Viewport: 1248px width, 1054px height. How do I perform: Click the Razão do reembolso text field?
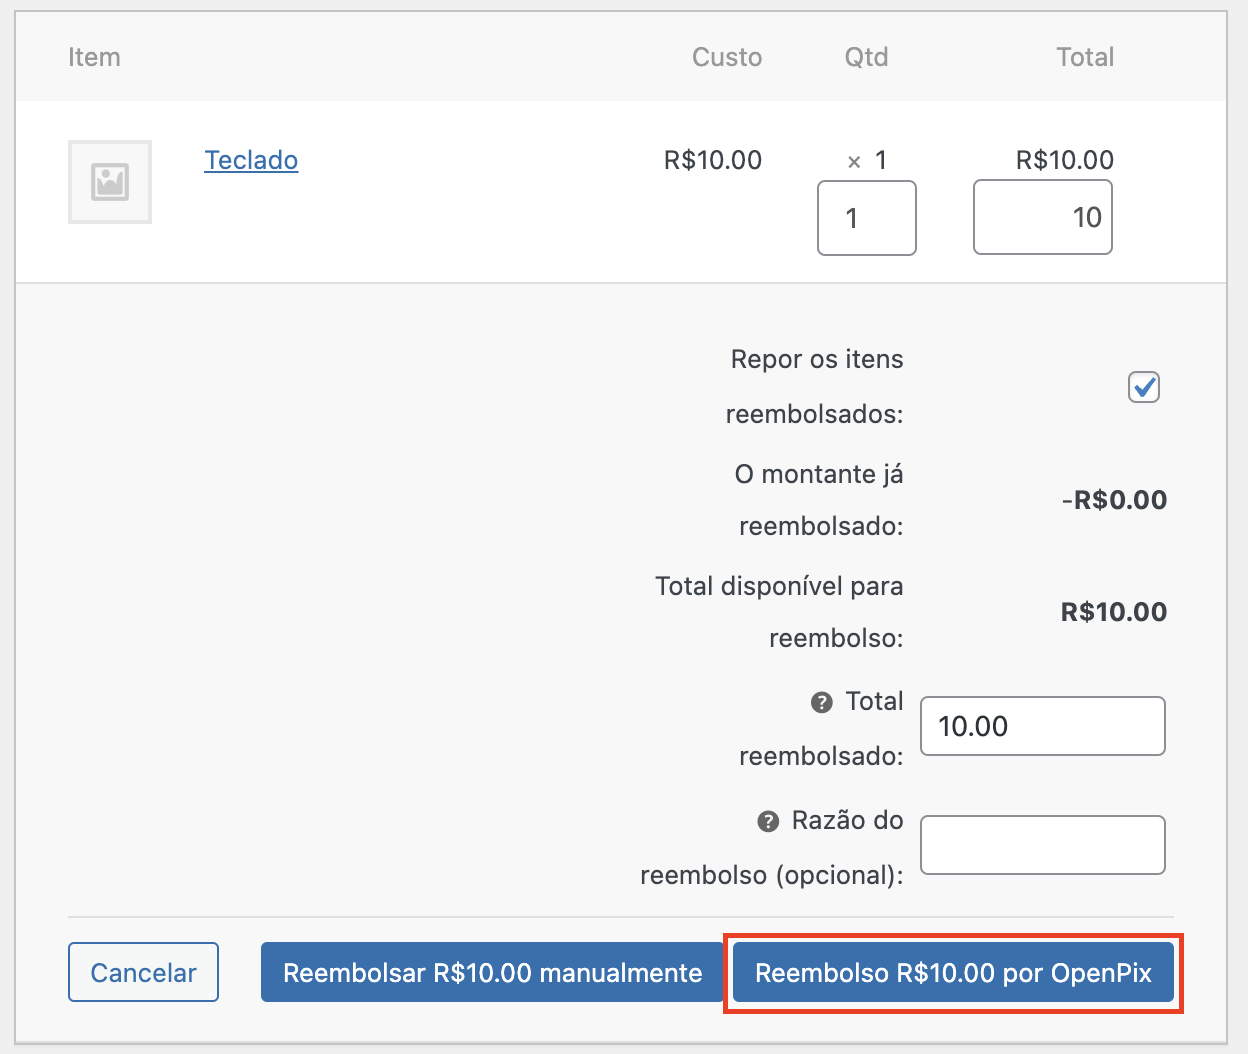click(1042, 845)
